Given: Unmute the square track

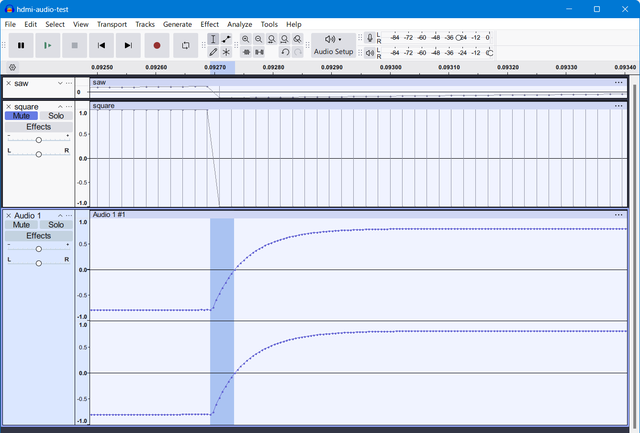Looking at the screenshot, I should [x=21, y=116].
